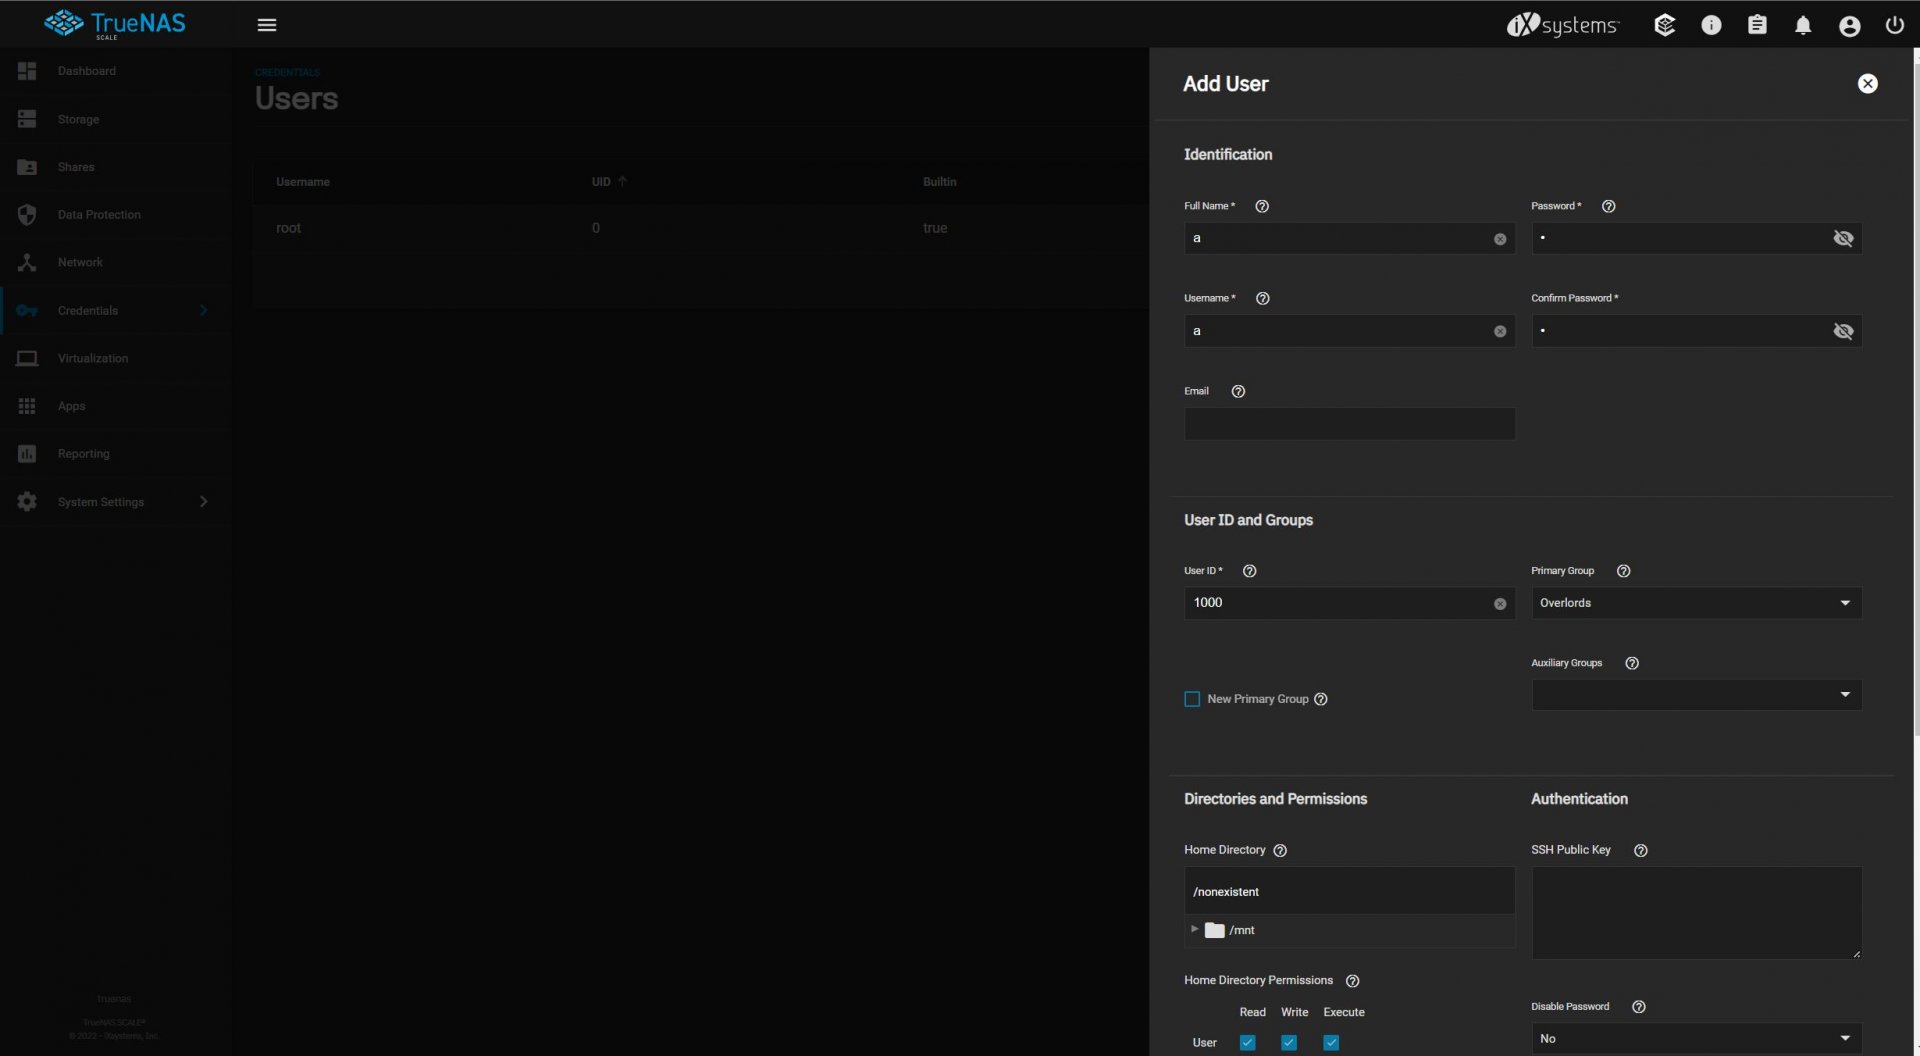This screenshot has width=1920, height=1056.
Task: Click the info icon in top bar
Action: (1711, 26)
